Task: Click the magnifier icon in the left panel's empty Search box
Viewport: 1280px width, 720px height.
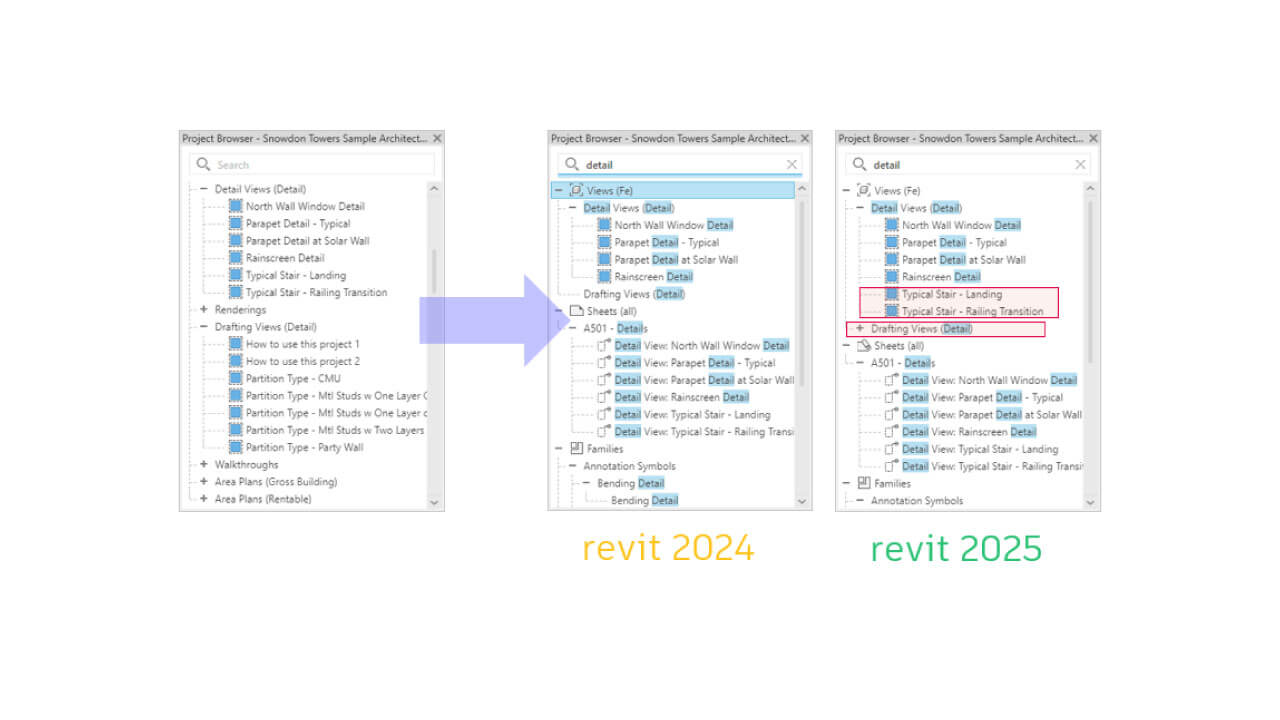Action: 204,165
